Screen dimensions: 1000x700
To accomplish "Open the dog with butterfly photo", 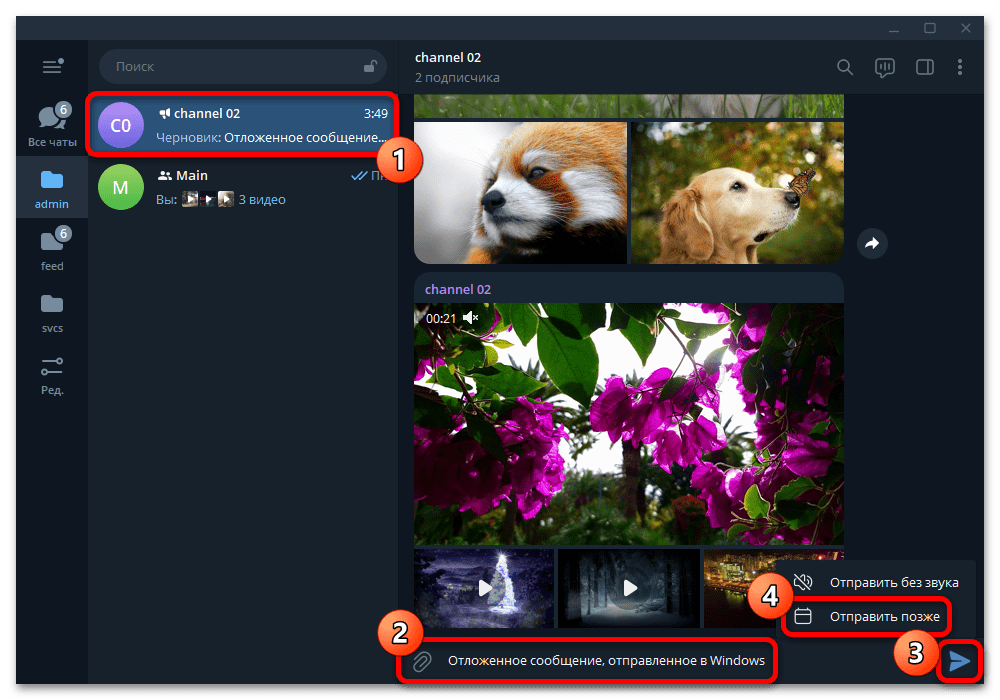I will click(x=737, y=193).
